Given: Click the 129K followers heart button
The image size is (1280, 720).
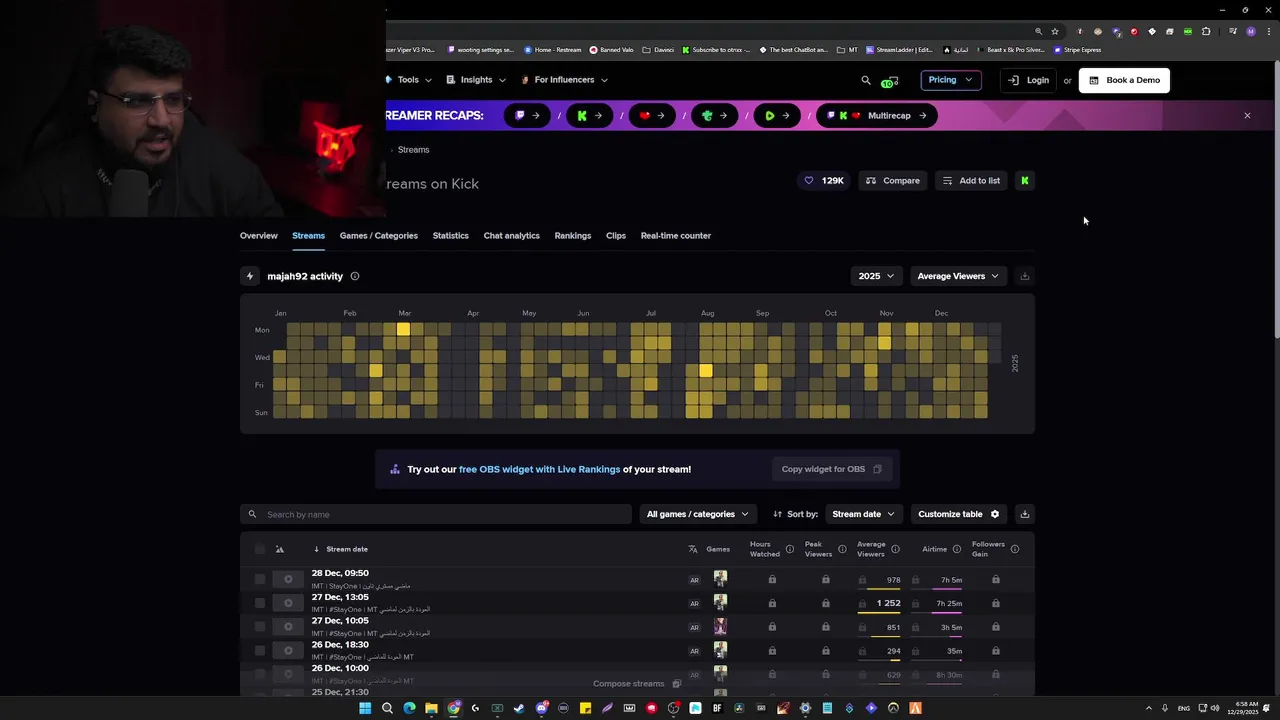Looking at the screenshot, I should pos(824,181).
